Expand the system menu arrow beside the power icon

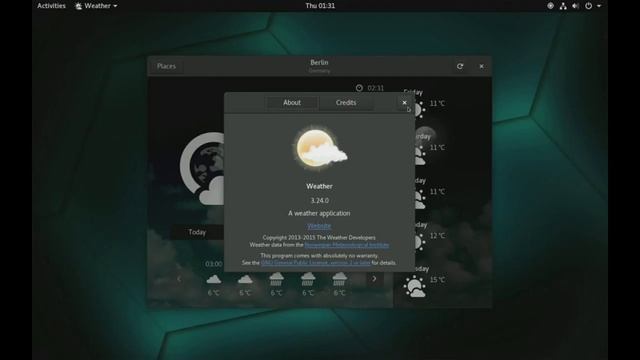click(x=599, y=6)
